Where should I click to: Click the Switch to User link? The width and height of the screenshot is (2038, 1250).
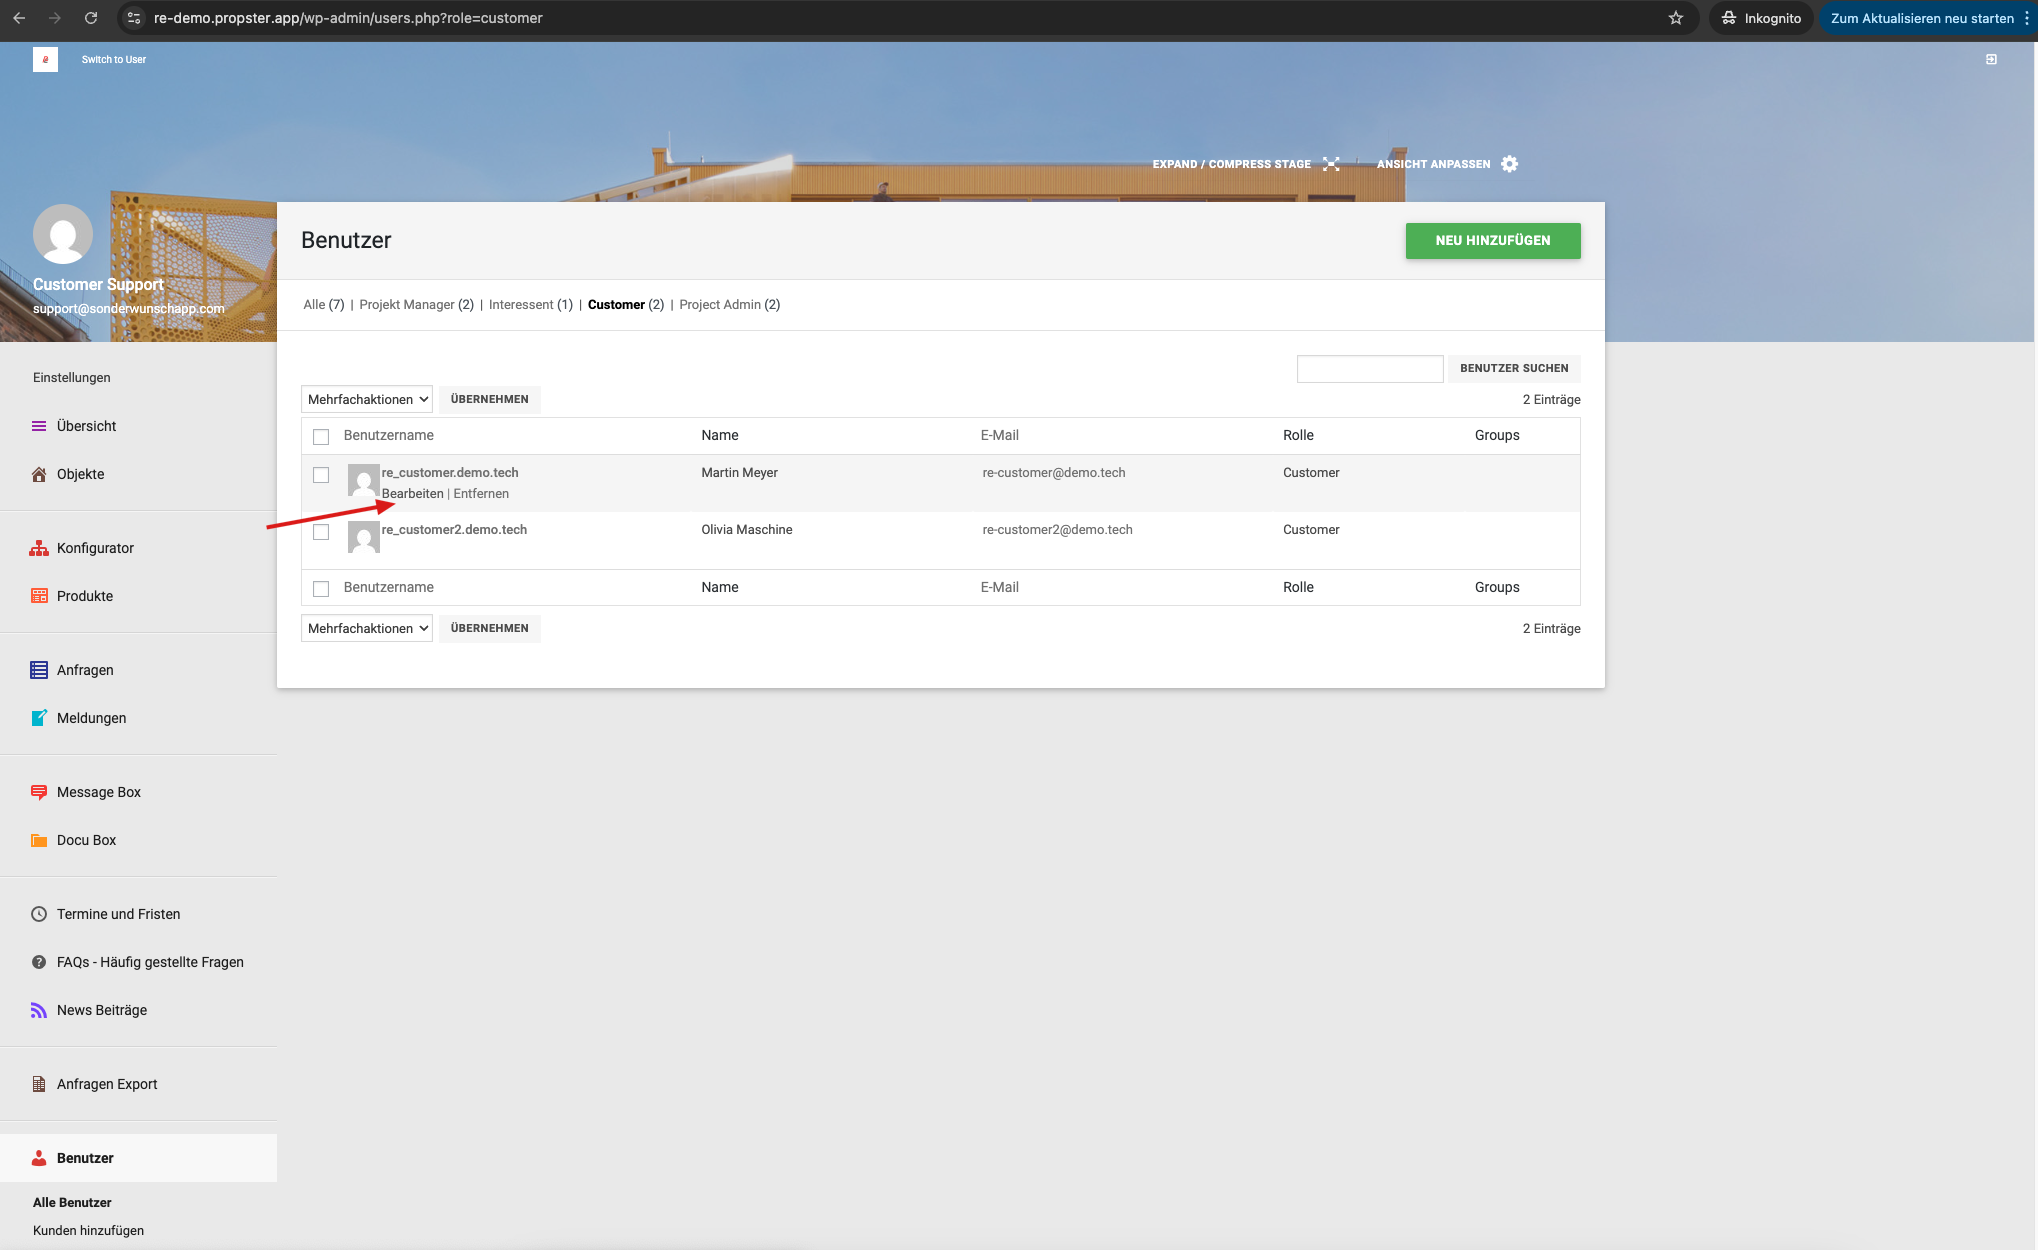(x=114, y=60)
